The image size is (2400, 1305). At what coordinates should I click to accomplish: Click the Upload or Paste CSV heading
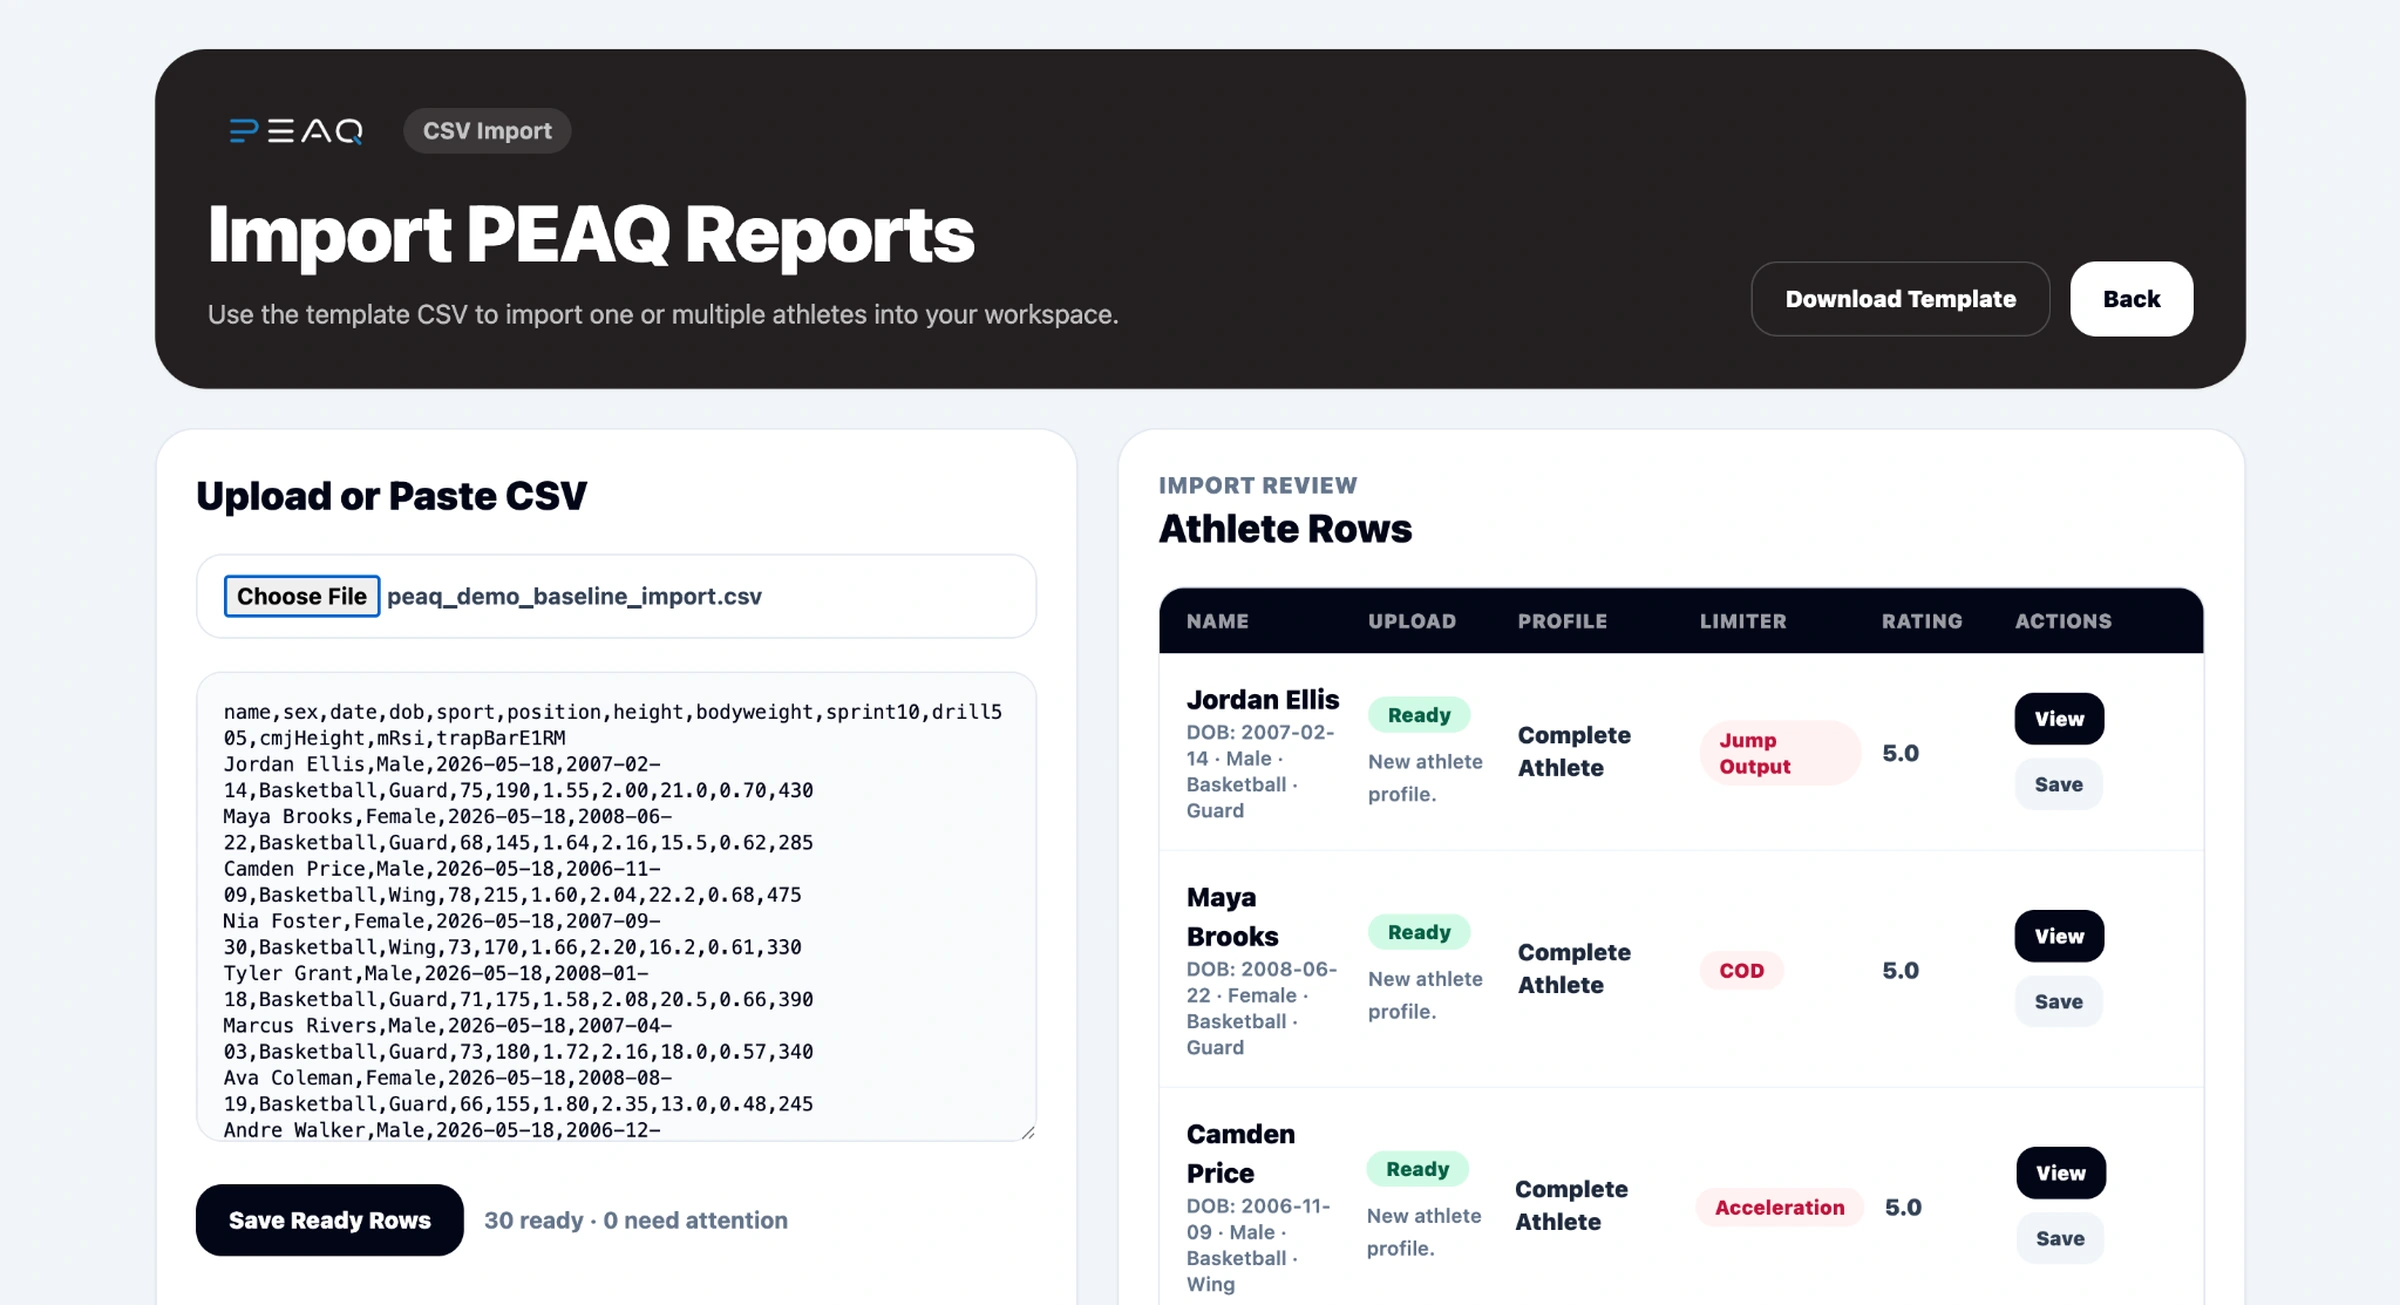[x=391, y=496]
